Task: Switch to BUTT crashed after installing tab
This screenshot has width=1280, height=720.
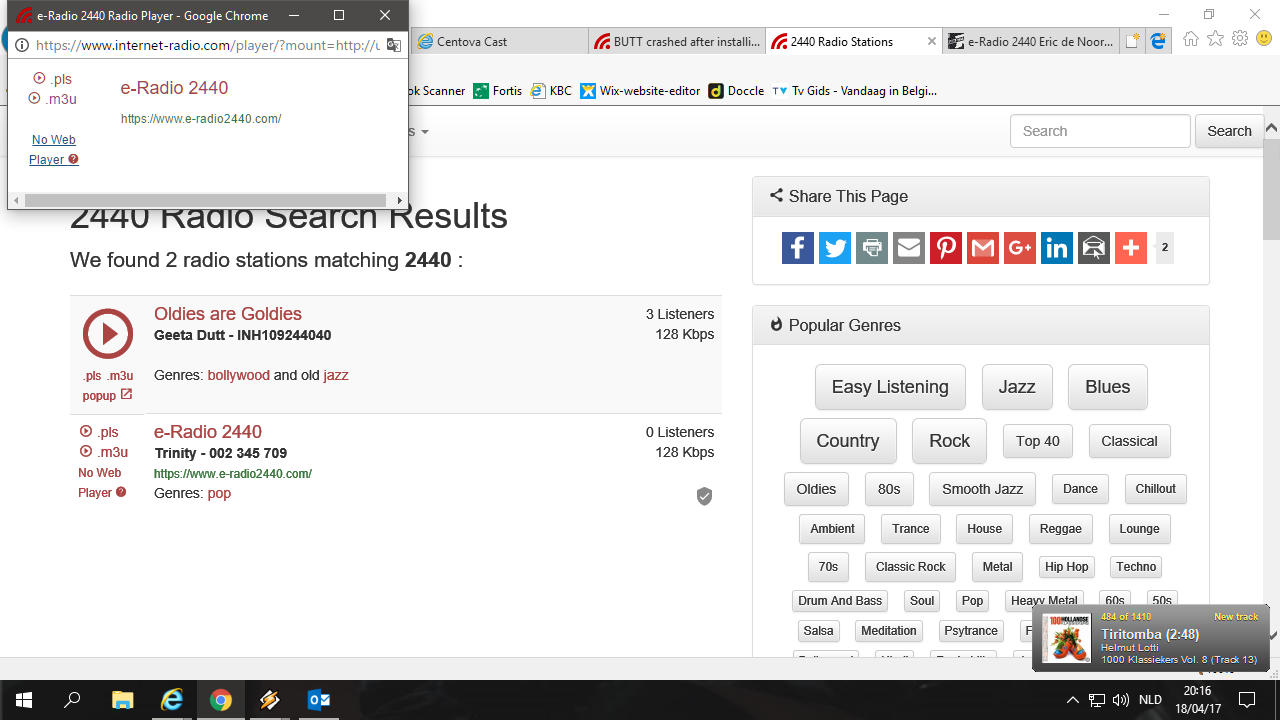Action: pos(679,42)
